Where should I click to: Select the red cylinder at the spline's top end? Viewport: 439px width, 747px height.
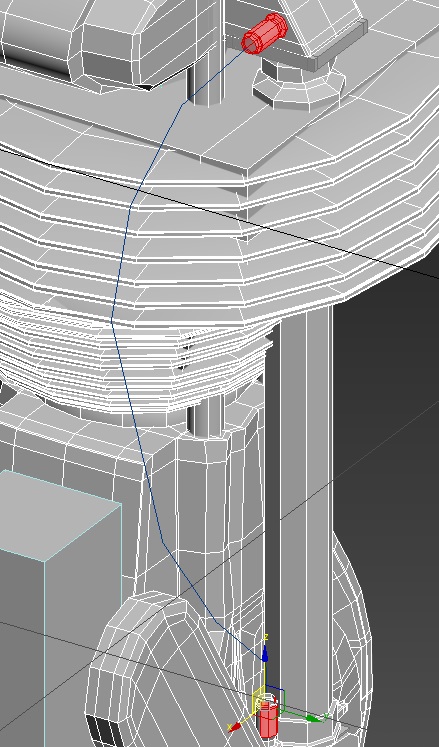pyautogui.click(x=265, y=33)
